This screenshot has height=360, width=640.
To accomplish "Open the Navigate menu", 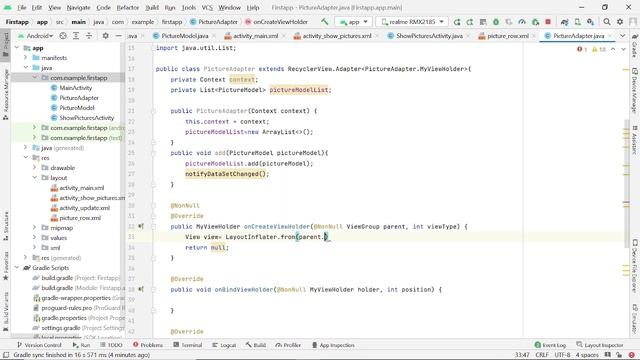I will pos(78,7).
